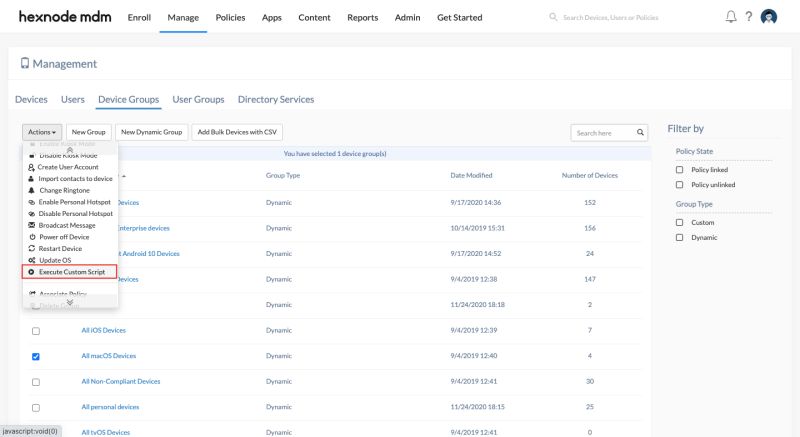This screenshot has height=437, width=800.
Task: Open the All Non-Compliant Devices link
Action: [121, 381]
